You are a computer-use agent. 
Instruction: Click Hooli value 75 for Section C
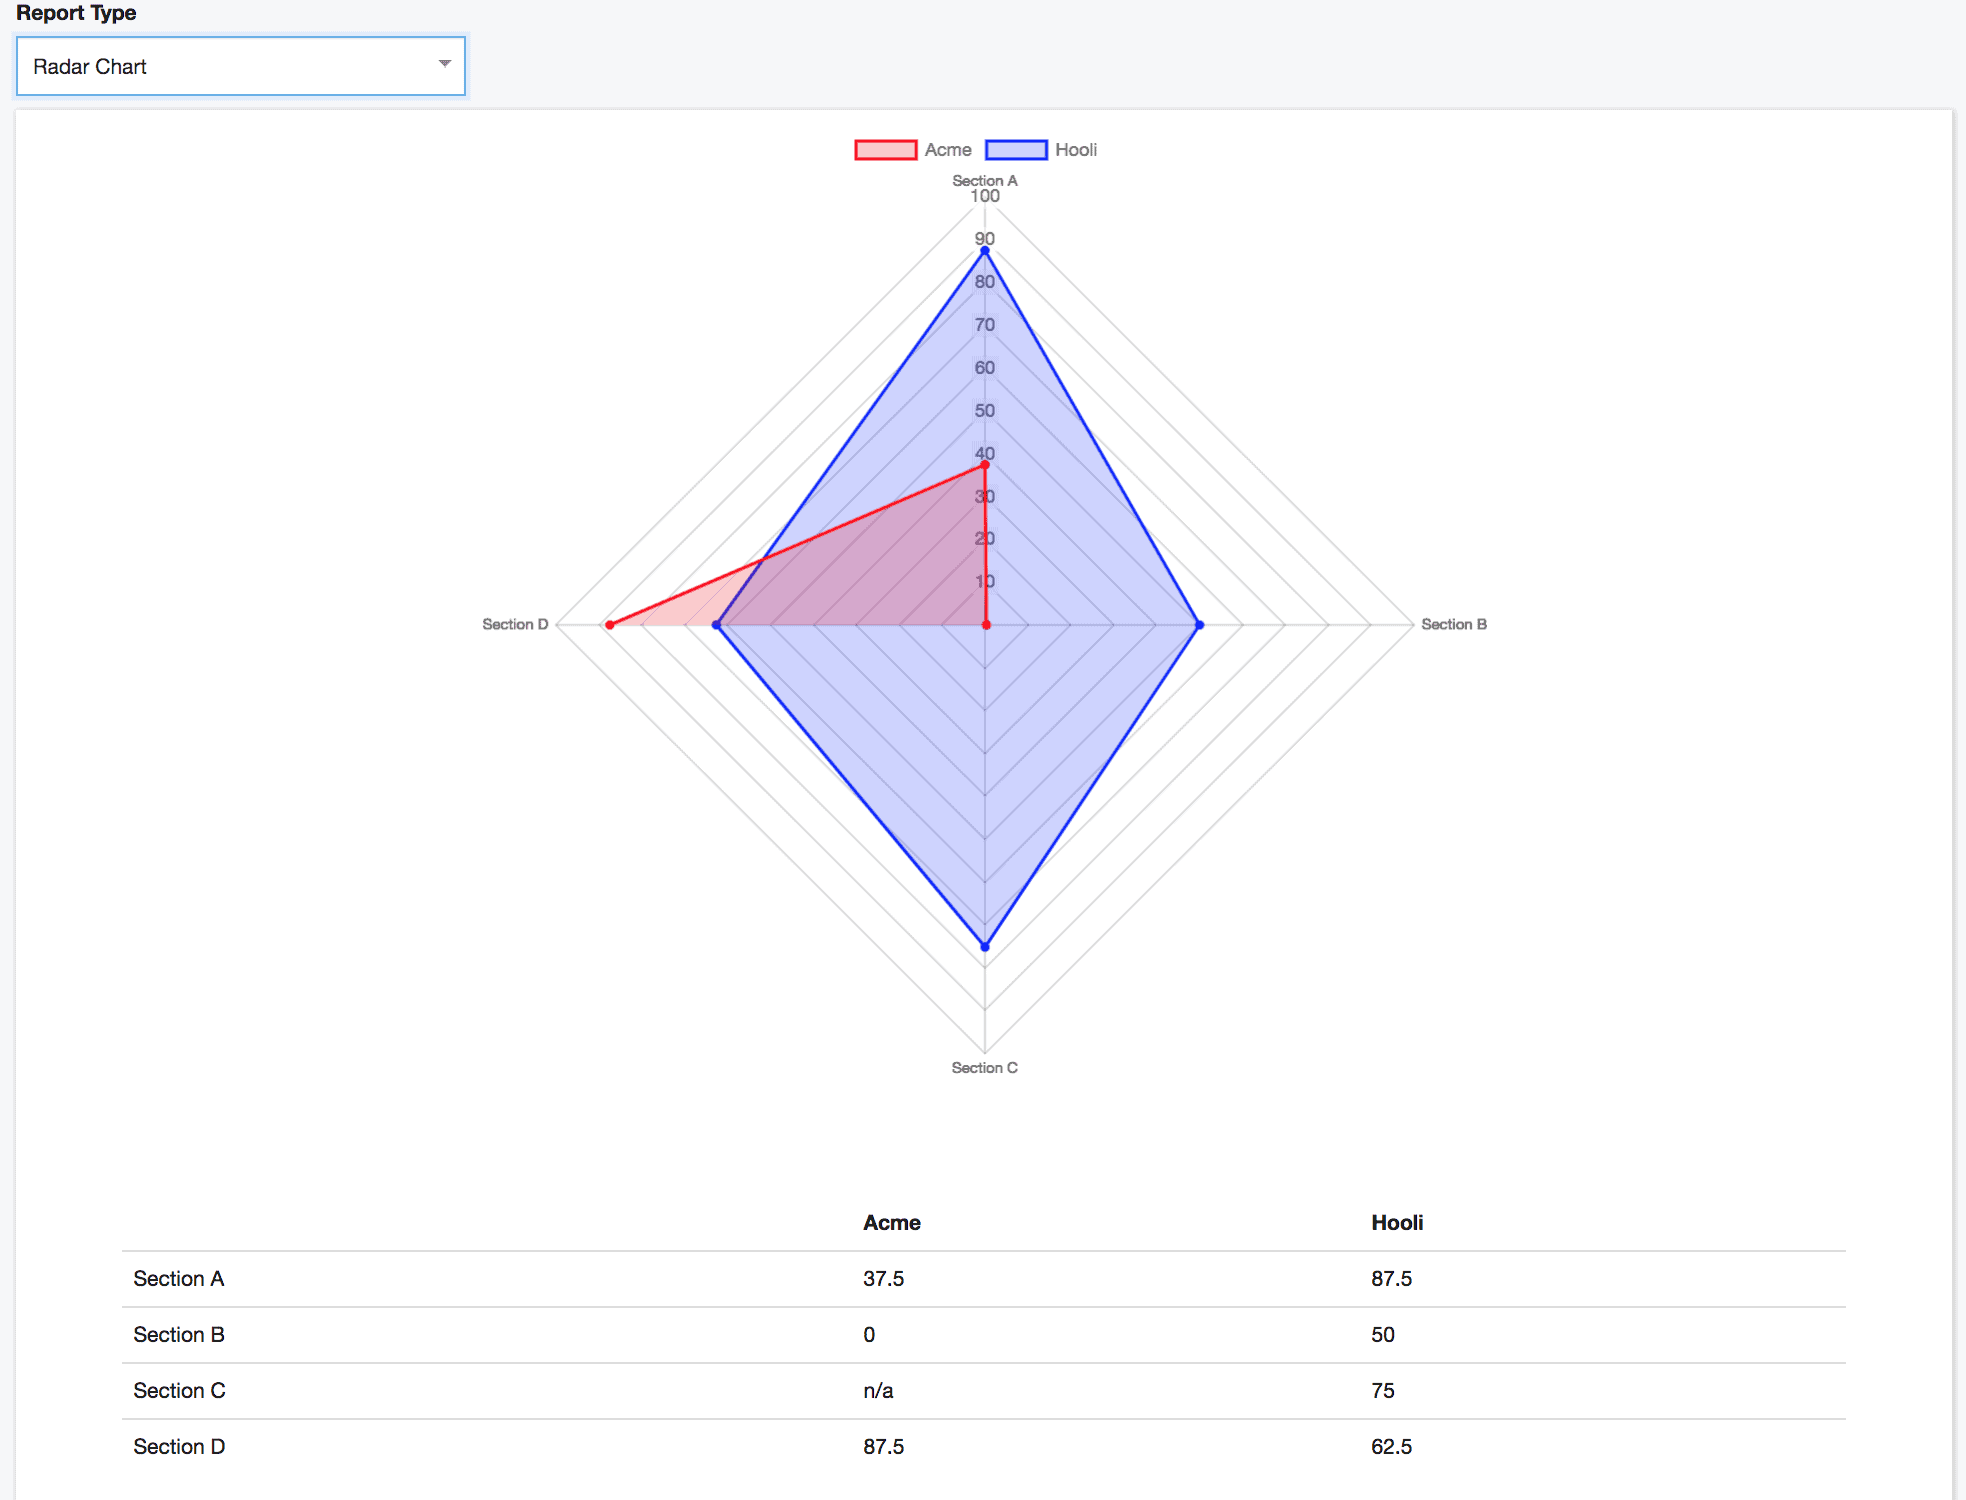(1383, 1391)
